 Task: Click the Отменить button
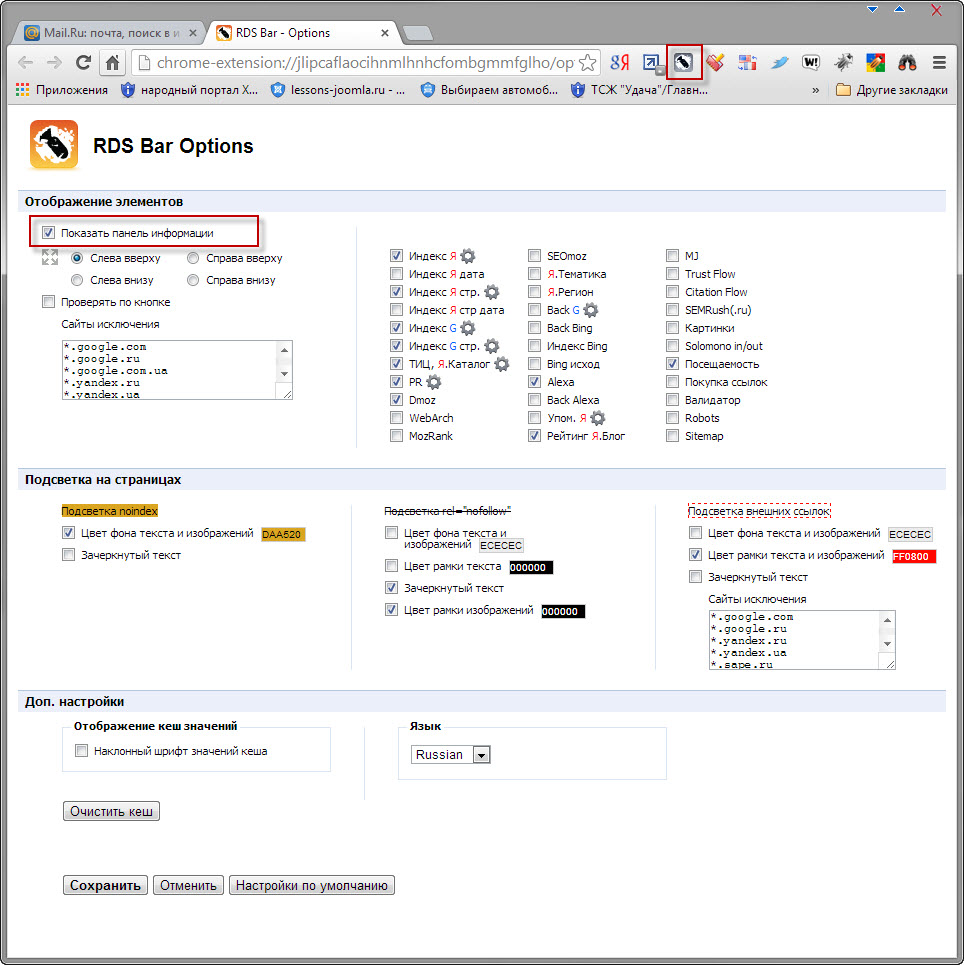point(188,885)
